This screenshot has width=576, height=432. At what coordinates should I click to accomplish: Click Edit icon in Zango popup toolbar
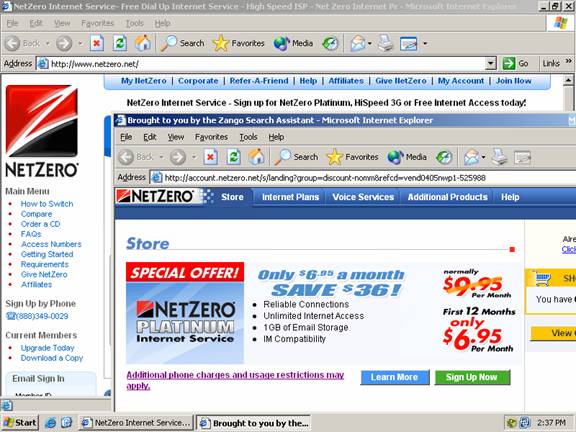(x=522, y=157)
